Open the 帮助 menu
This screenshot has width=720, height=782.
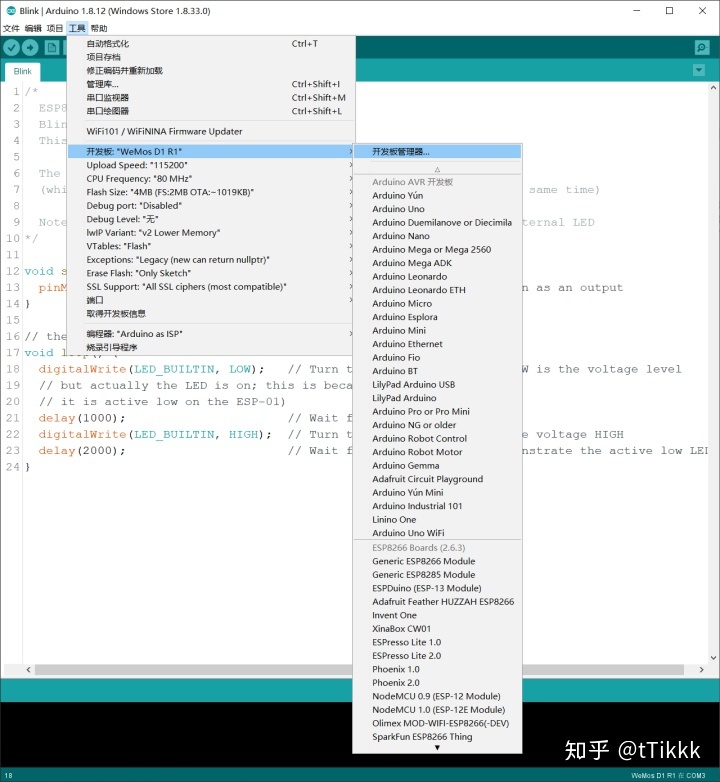99,28
